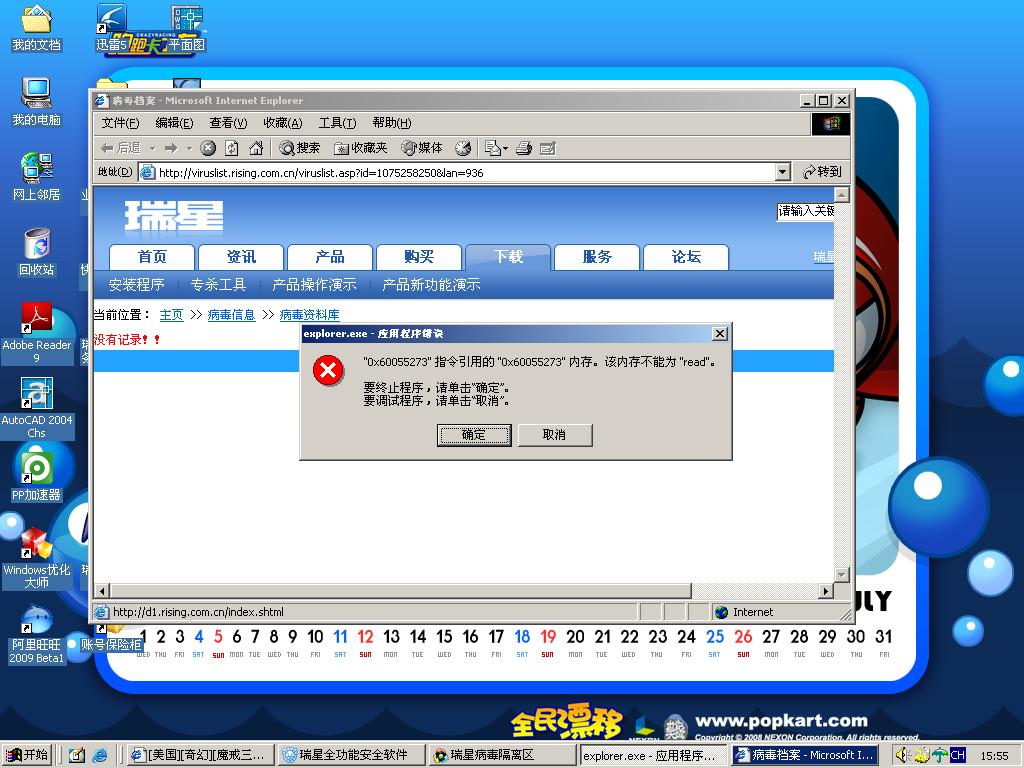Open the 查看(V) menu
This screenshot has width=1024, height=768.
228,123
